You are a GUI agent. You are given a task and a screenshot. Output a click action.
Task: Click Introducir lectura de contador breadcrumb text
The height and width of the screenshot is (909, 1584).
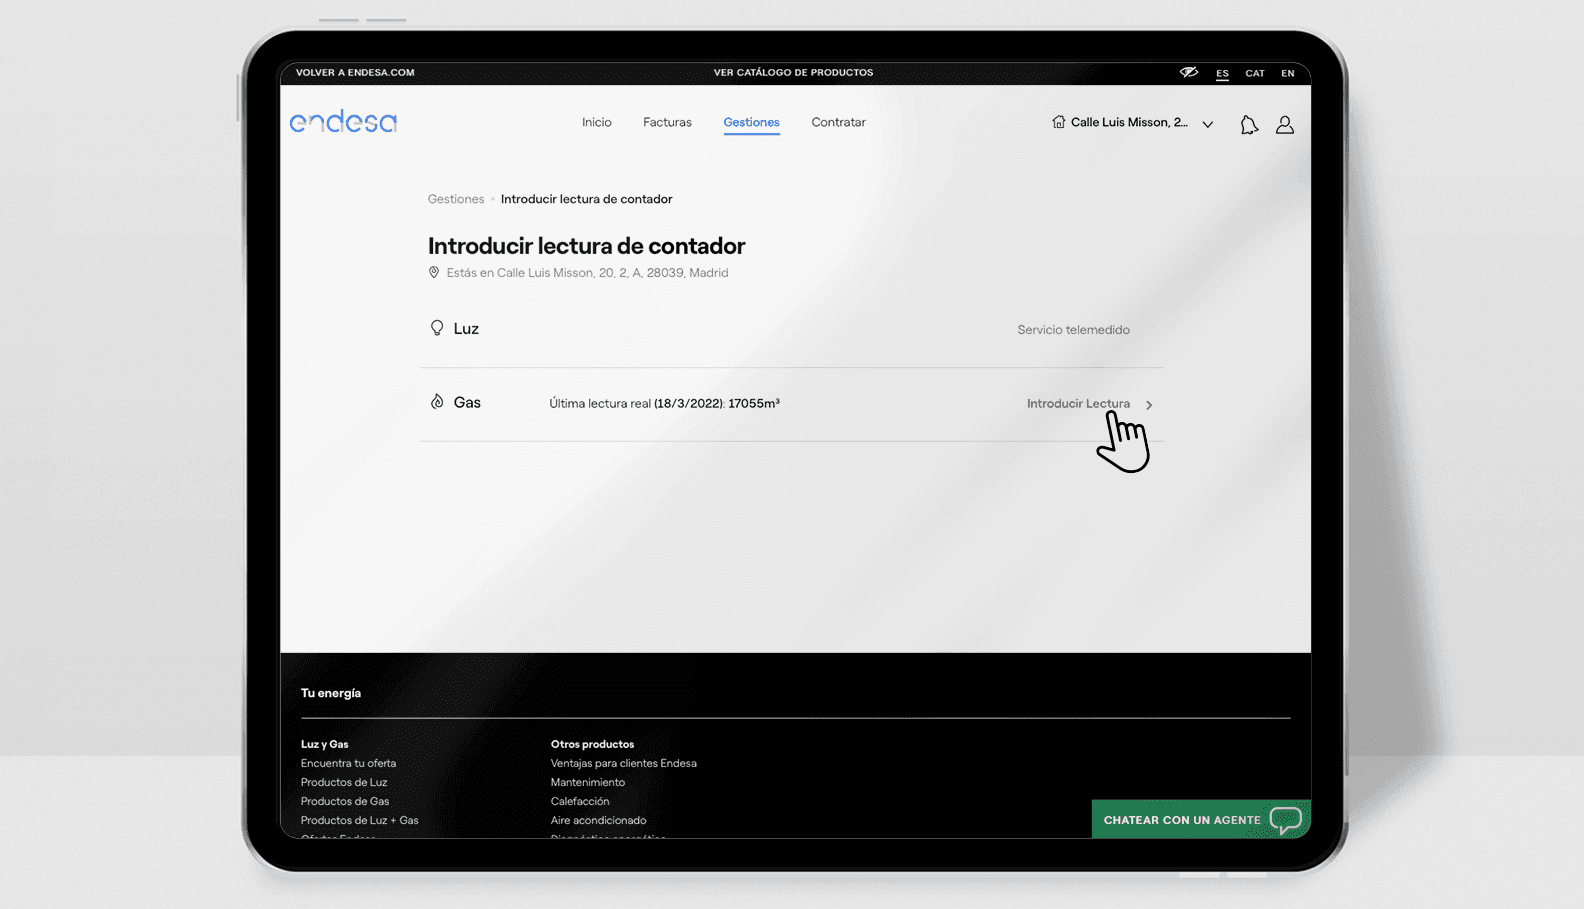(586, 199)
